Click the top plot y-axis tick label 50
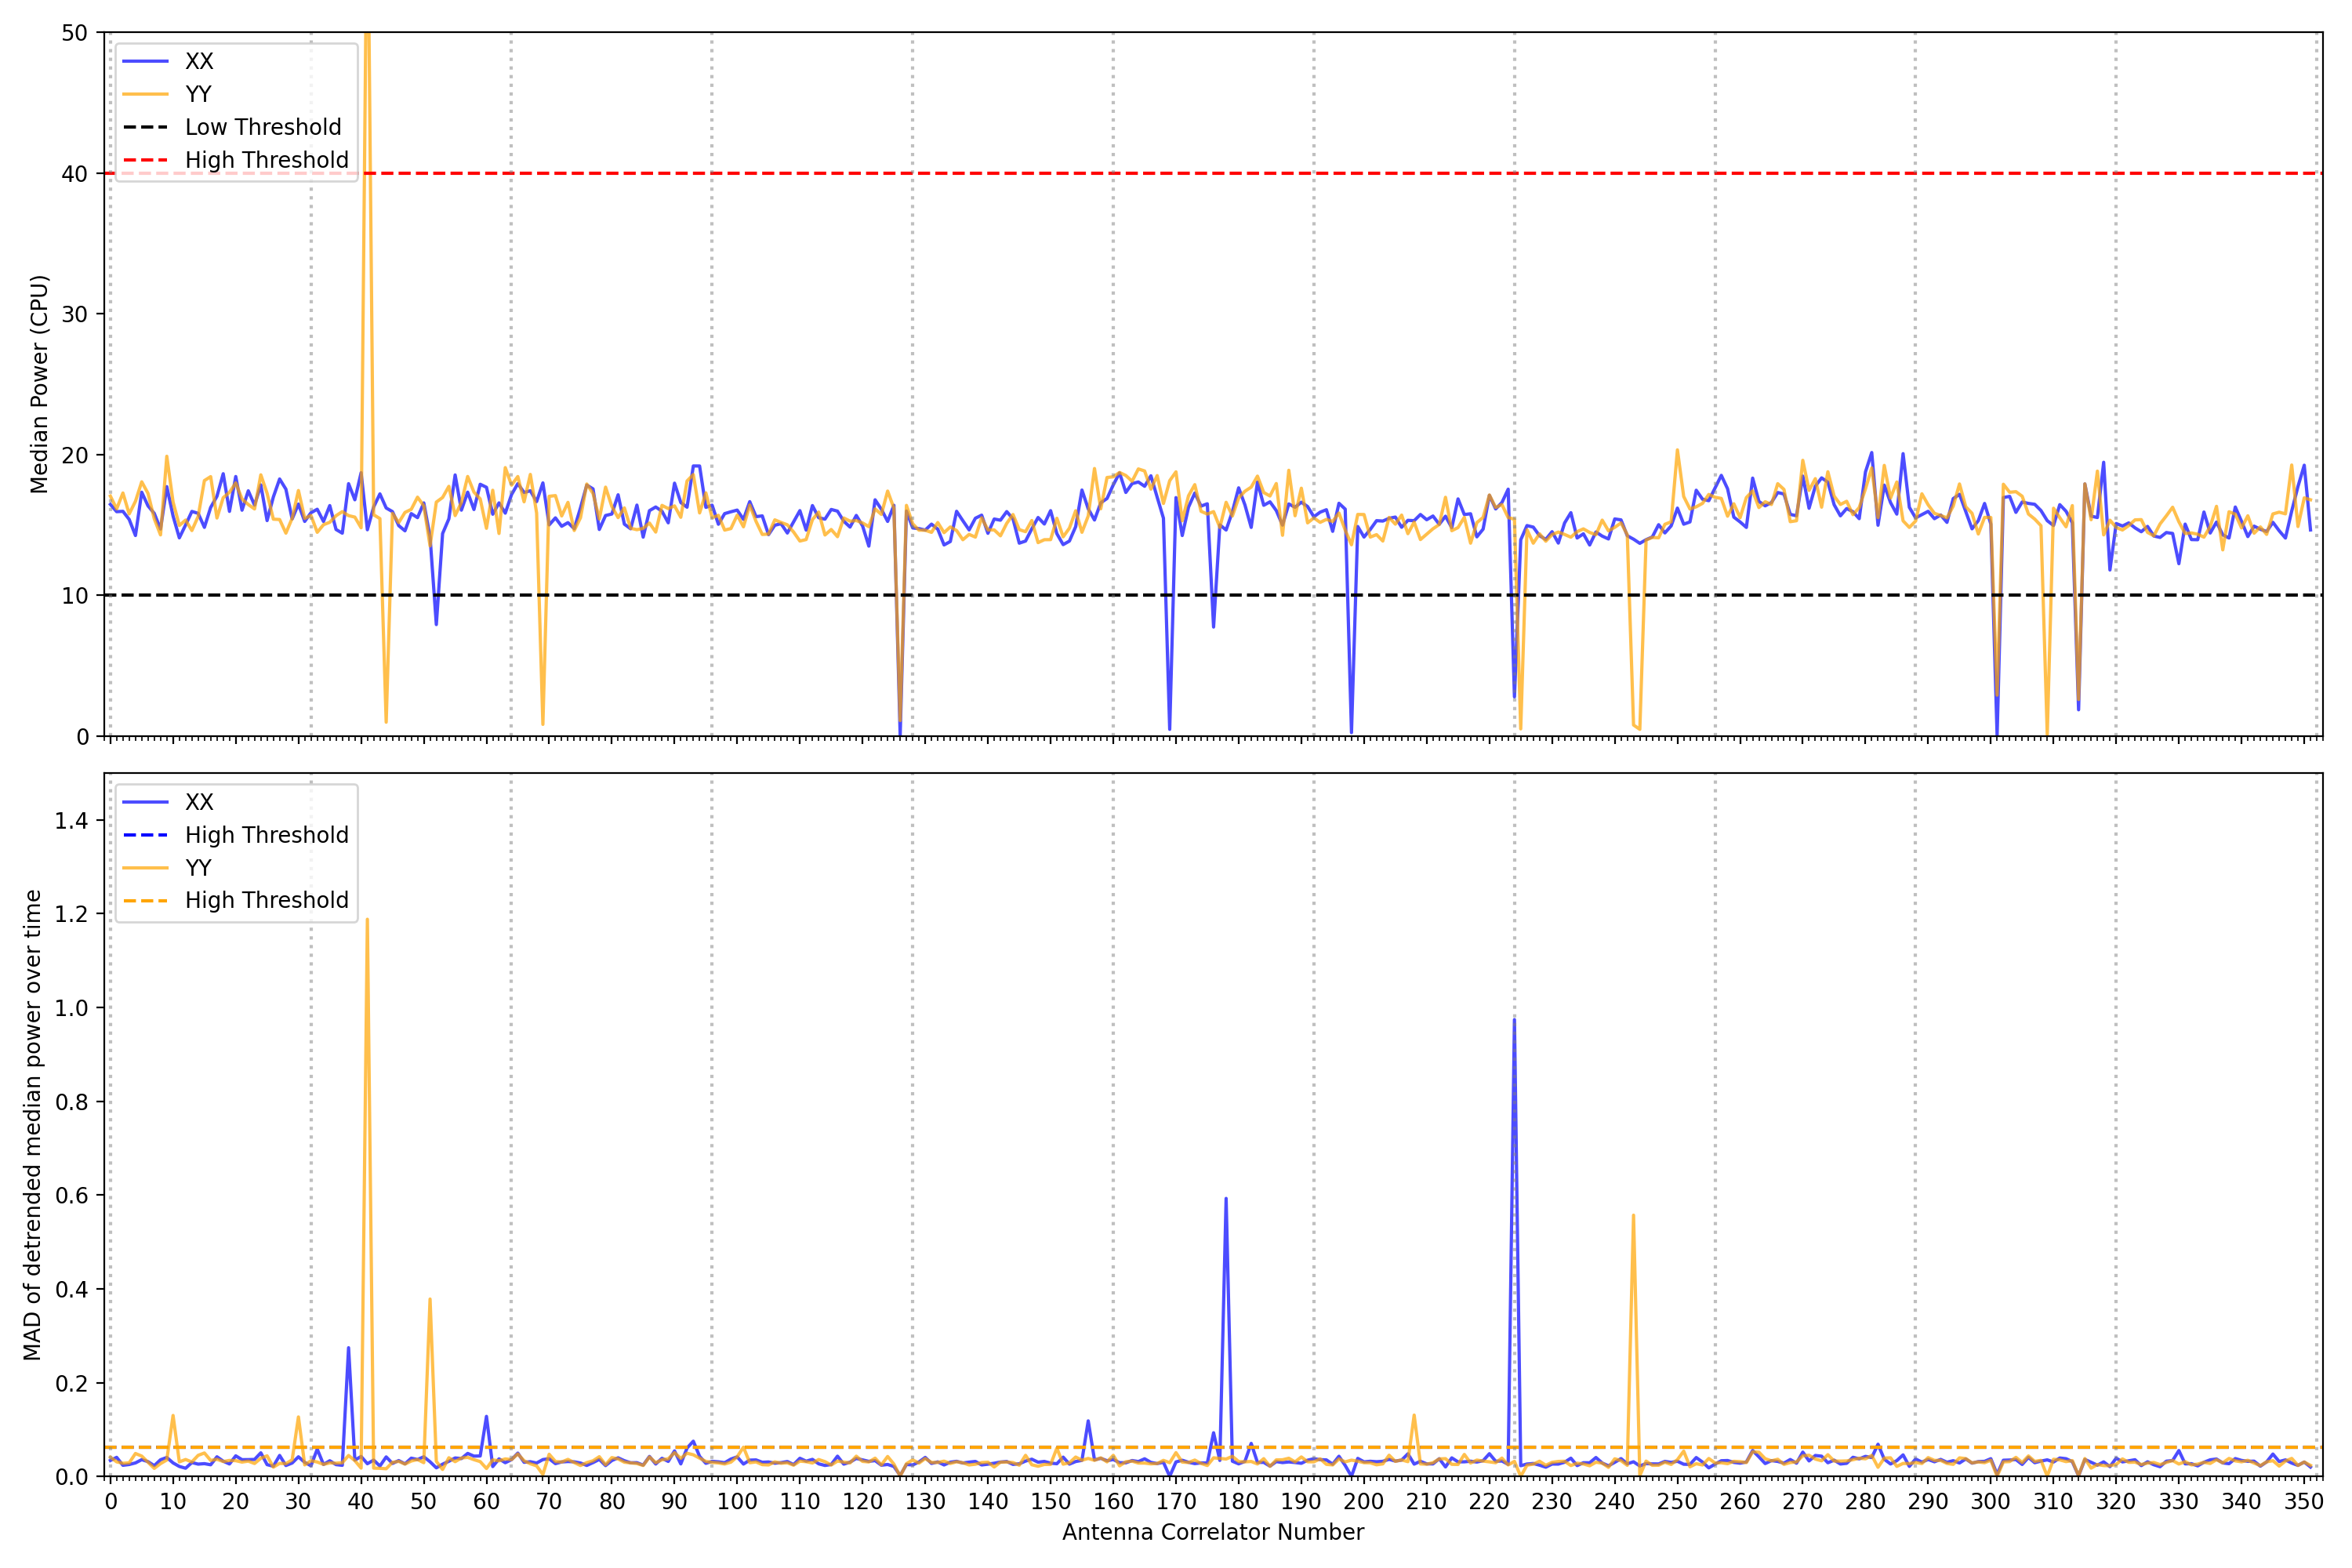Screen dimensions: 2352x1568 (x=74, y=33)
